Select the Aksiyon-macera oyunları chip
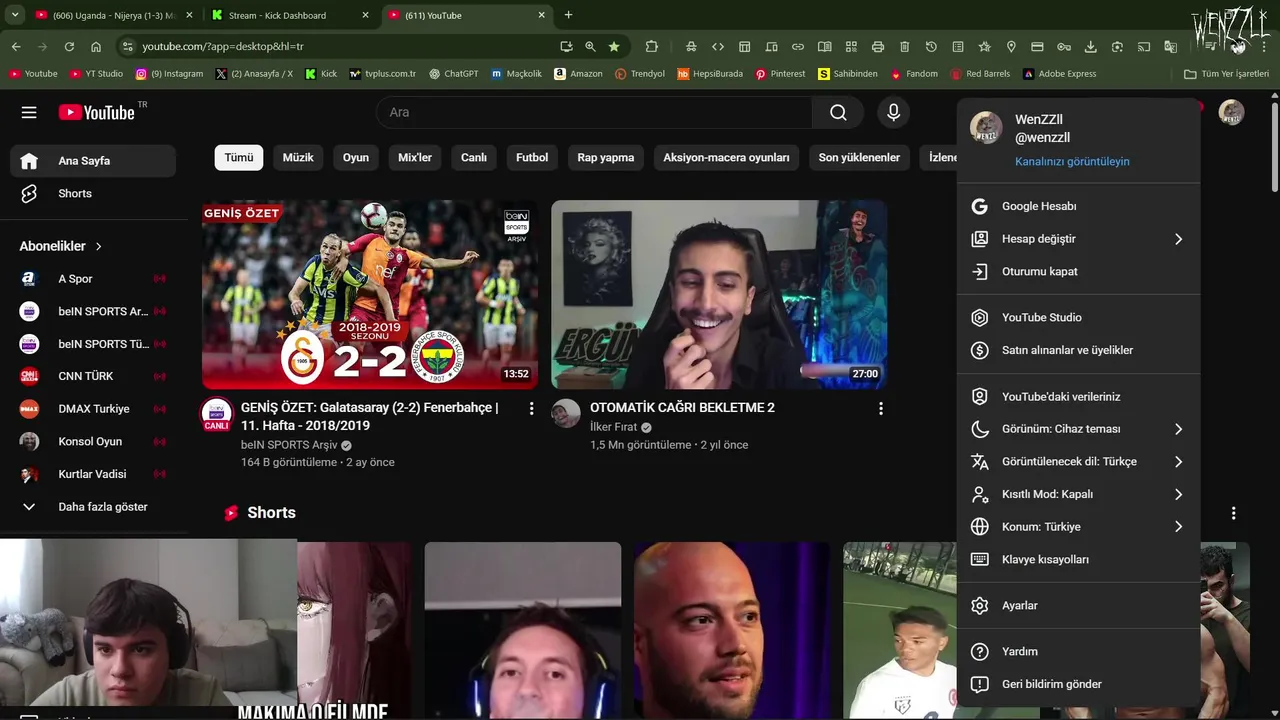 [x=726, y=157]
